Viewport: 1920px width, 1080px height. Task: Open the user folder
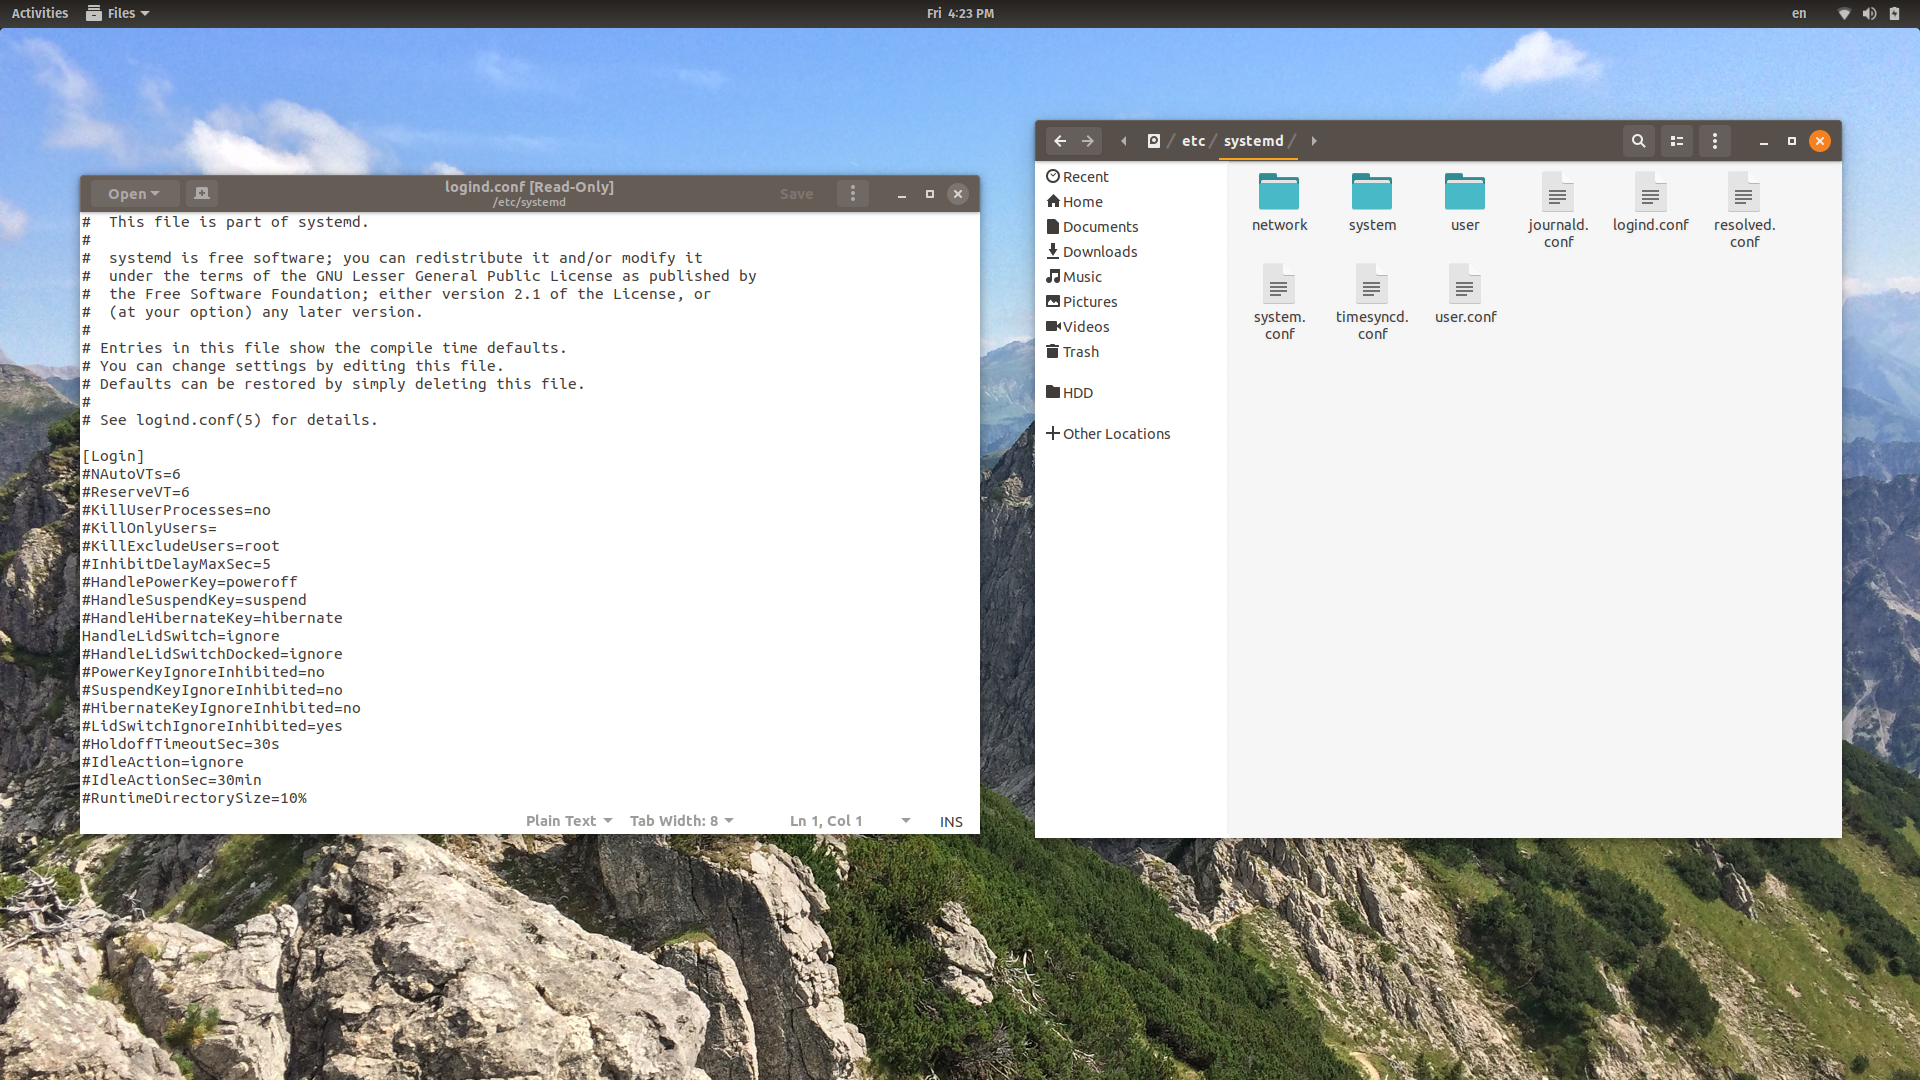coord(1465,202)
